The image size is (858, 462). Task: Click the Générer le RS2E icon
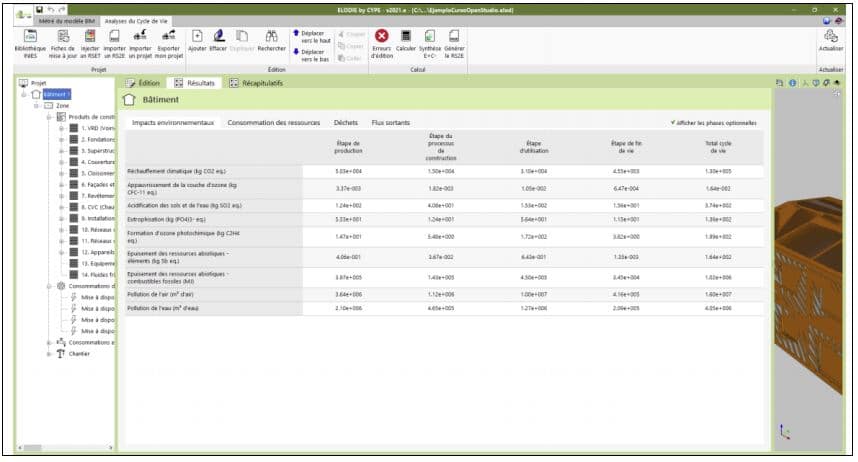pyautogui.click(x=454, y=37)
